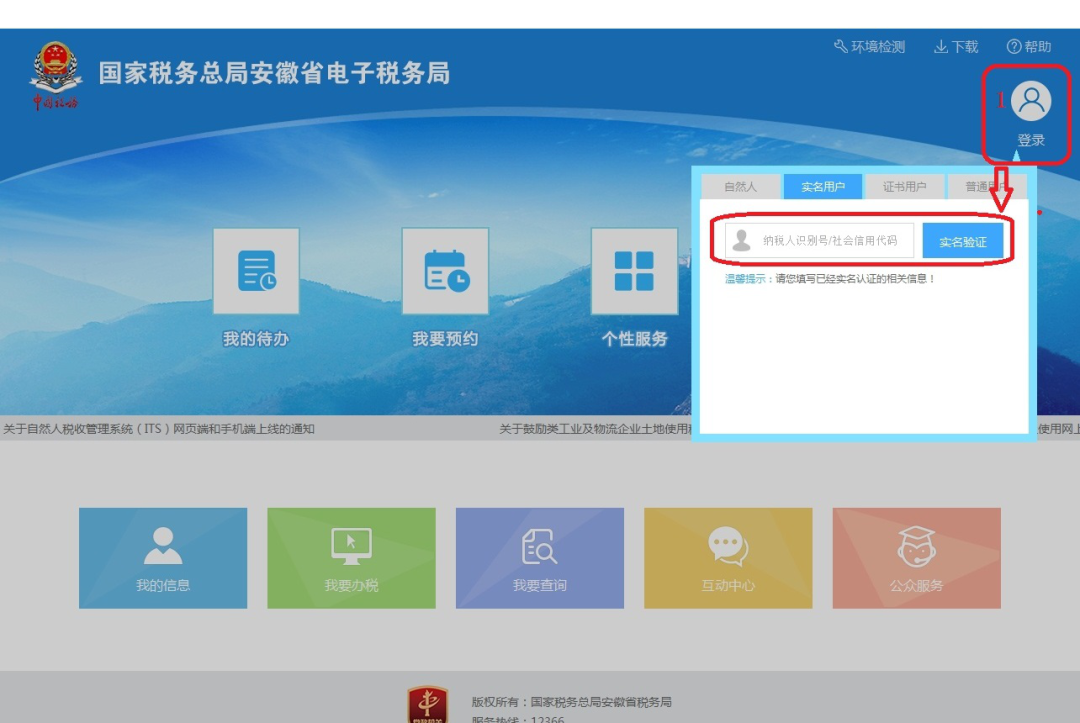Screen dimensions: 1080x723
Task: Click the national tax emblem logo
Action: click(56, 74)
